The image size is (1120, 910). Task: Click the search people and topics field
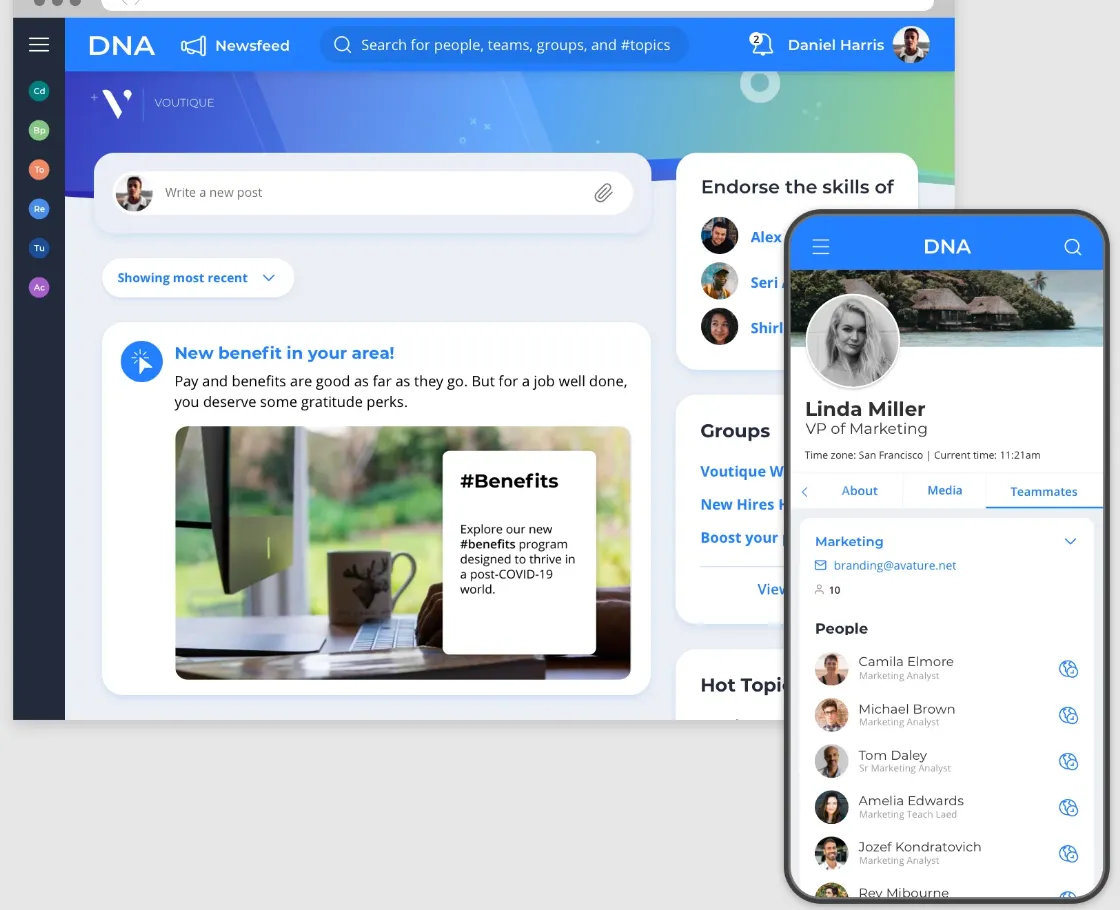[505, 45]
